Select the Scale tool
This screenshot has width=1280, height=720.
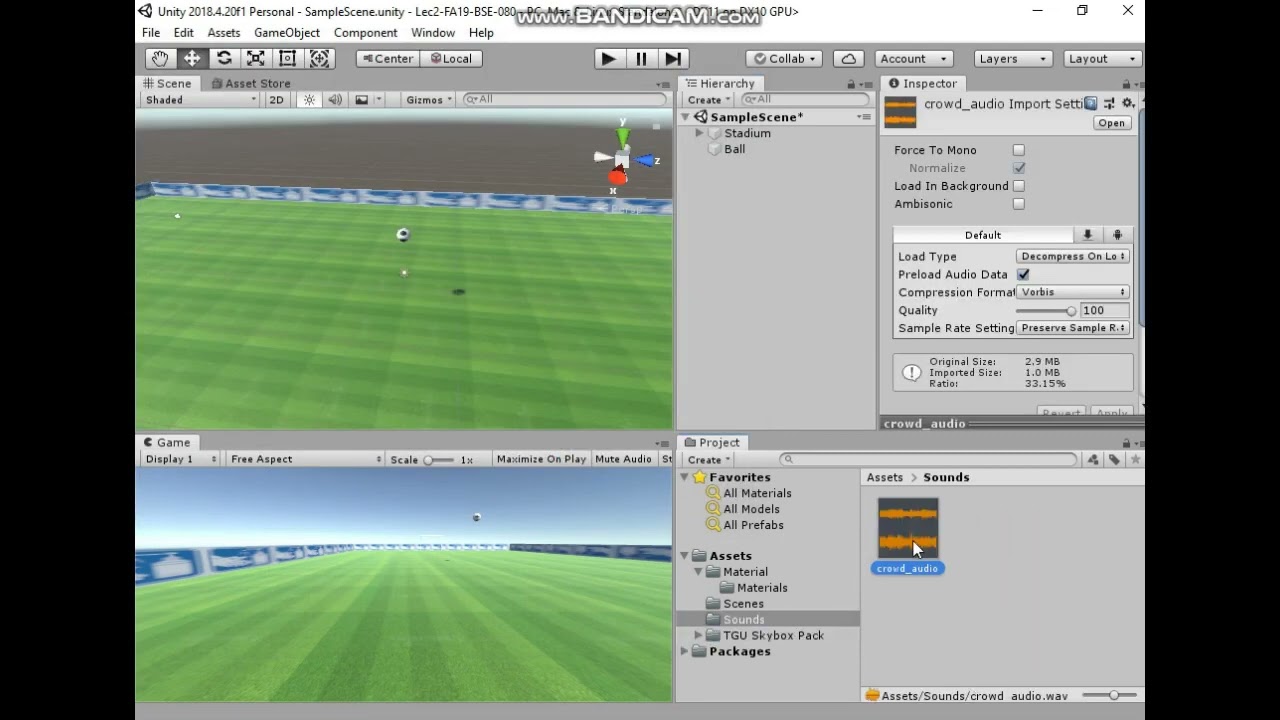(256, 58)
